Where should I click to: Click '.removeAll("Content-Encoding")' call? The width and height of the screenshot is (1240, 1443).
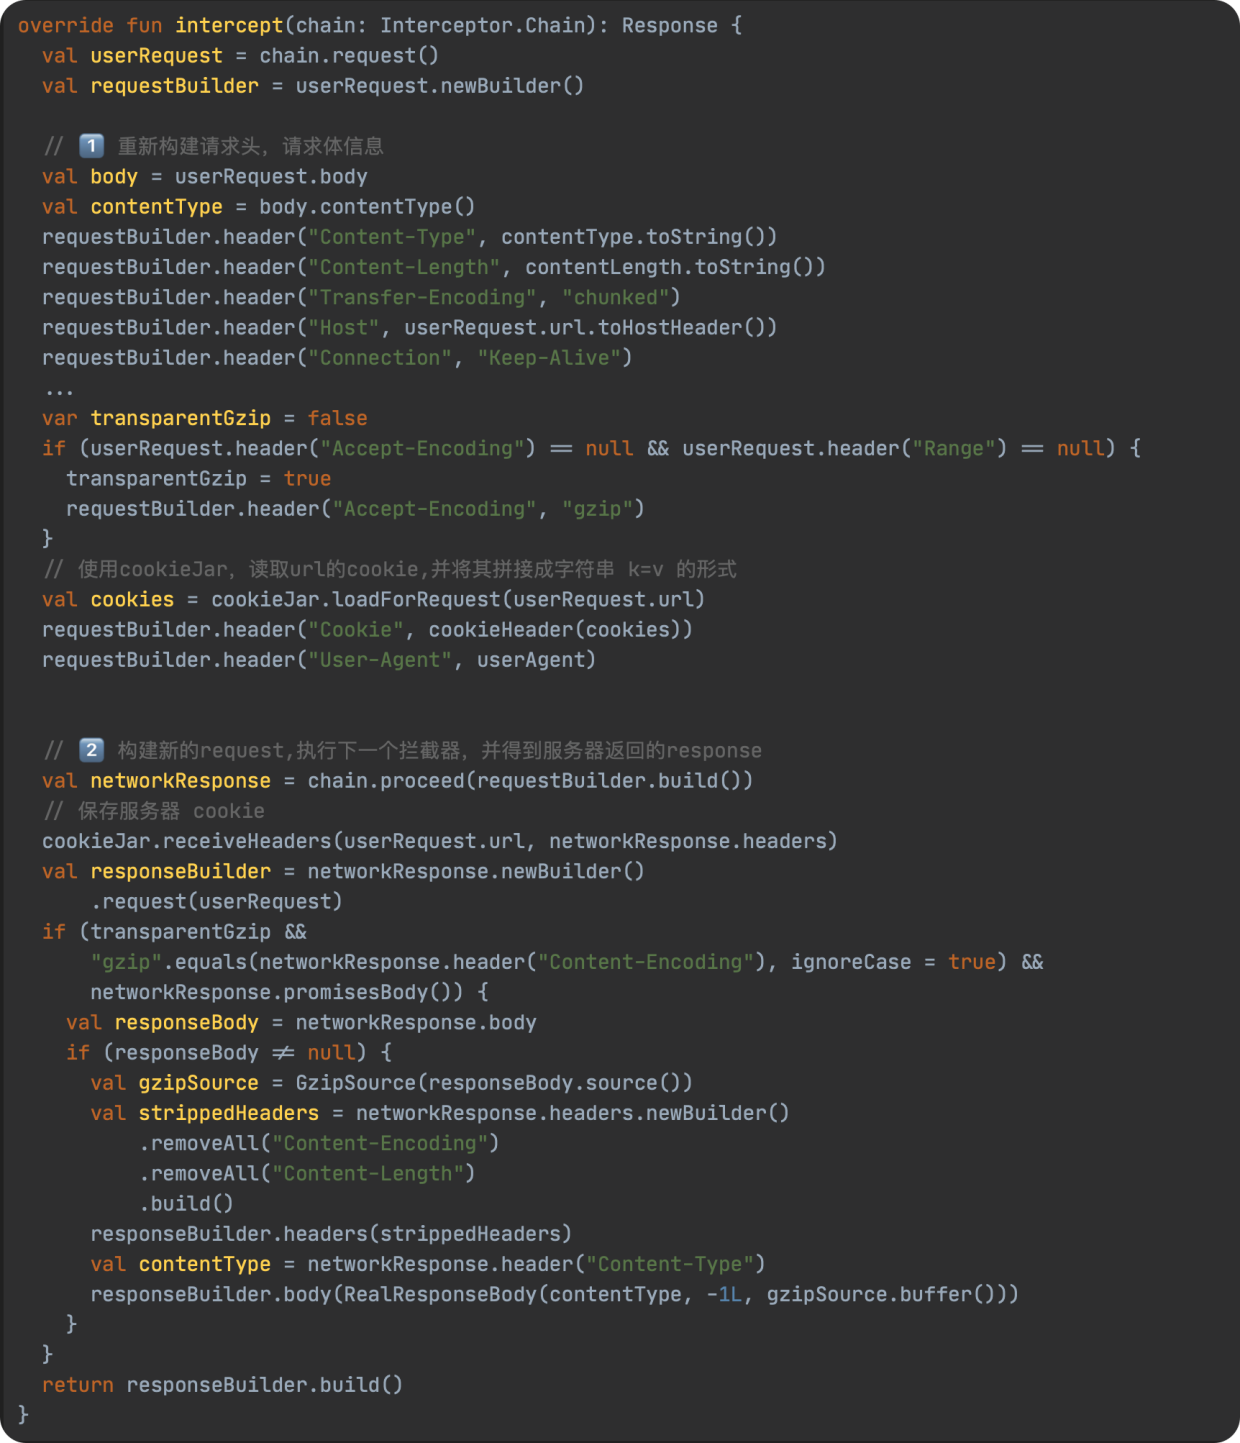click(319, 1143)
